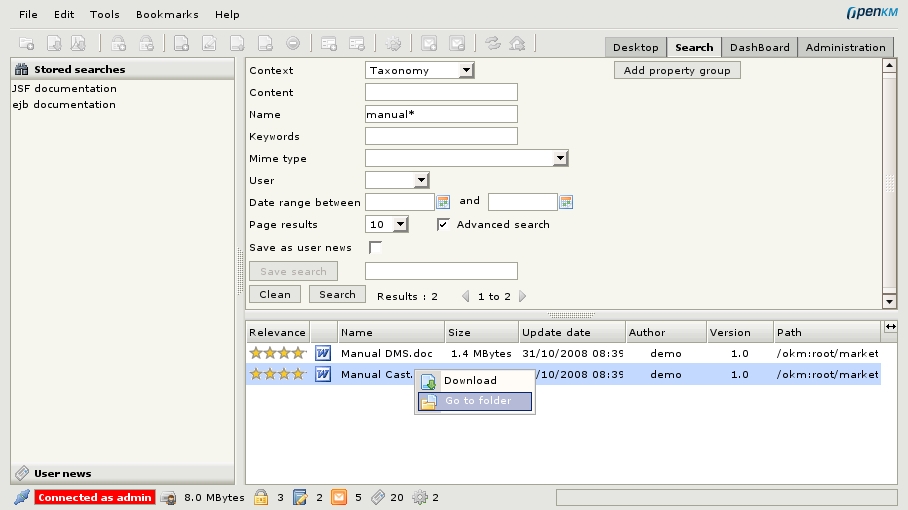Click the add subscription mail toolbar icon
The image size is (908, 510).
coord(429,43)
